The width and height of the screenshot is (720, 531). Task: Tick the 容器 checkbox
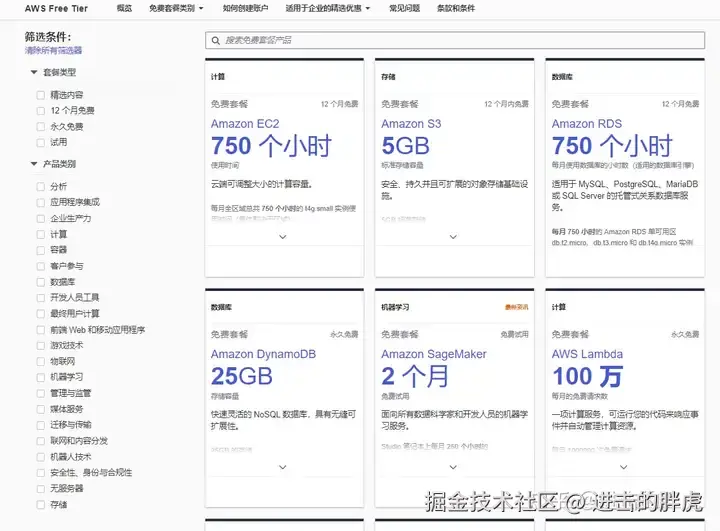tap(41, 250)
